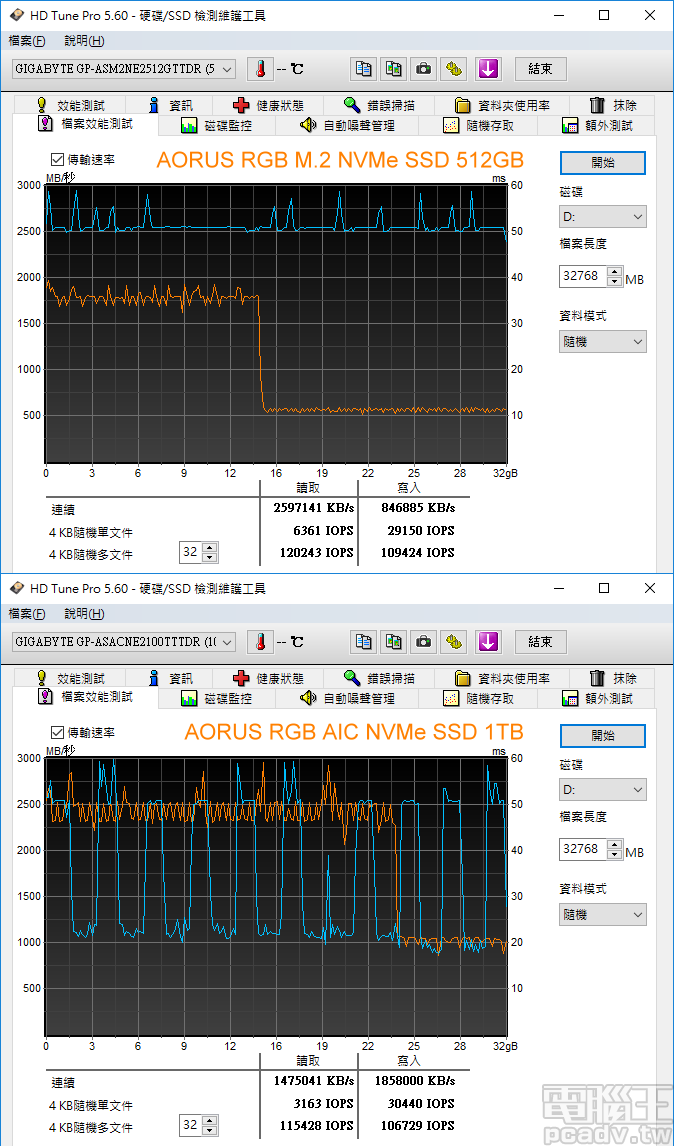
Task: Open 磁碟 D: dropdown in top window
Action: tap(603, 217)
